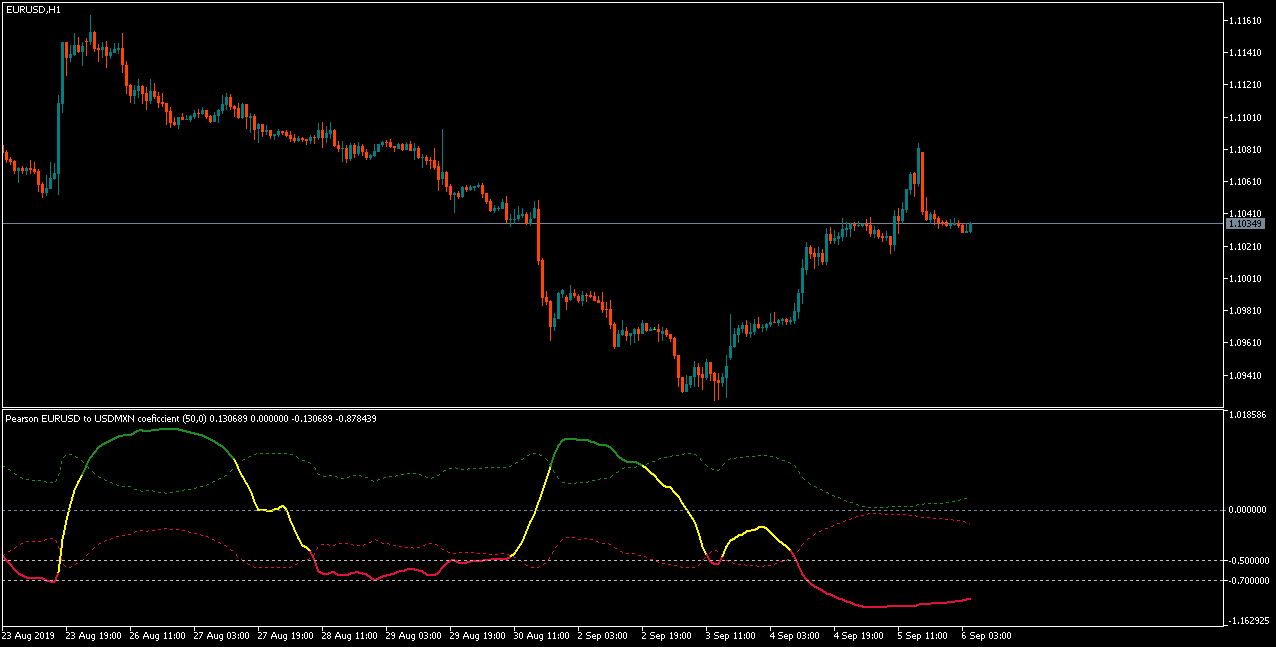Click time axis label 6 Sep 03:00
1276x647 pixels.
[988, 635]
